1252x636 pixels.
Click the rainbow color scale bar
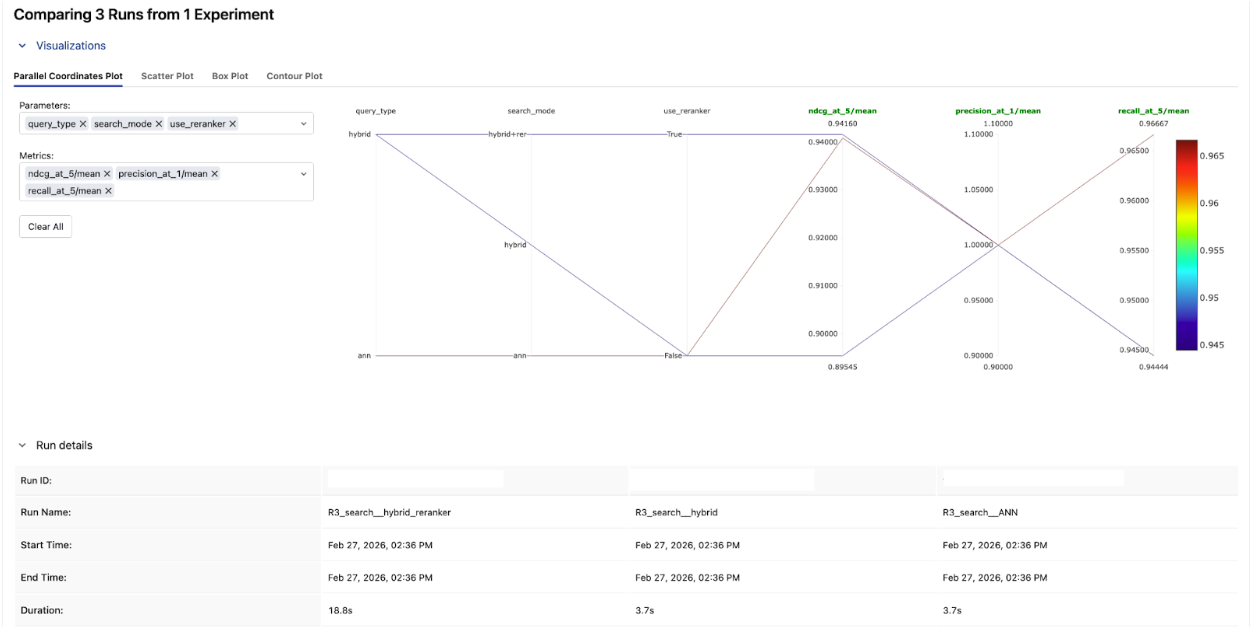[1187, 245]
